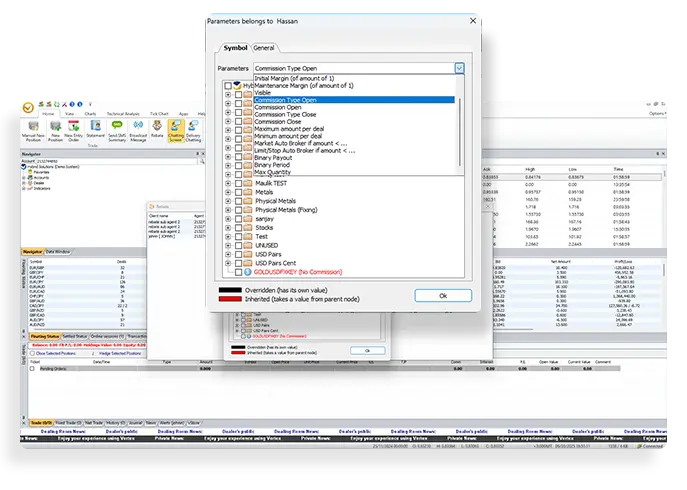Check the USD Pairs Cent checkbox

(x=238, y=263)
